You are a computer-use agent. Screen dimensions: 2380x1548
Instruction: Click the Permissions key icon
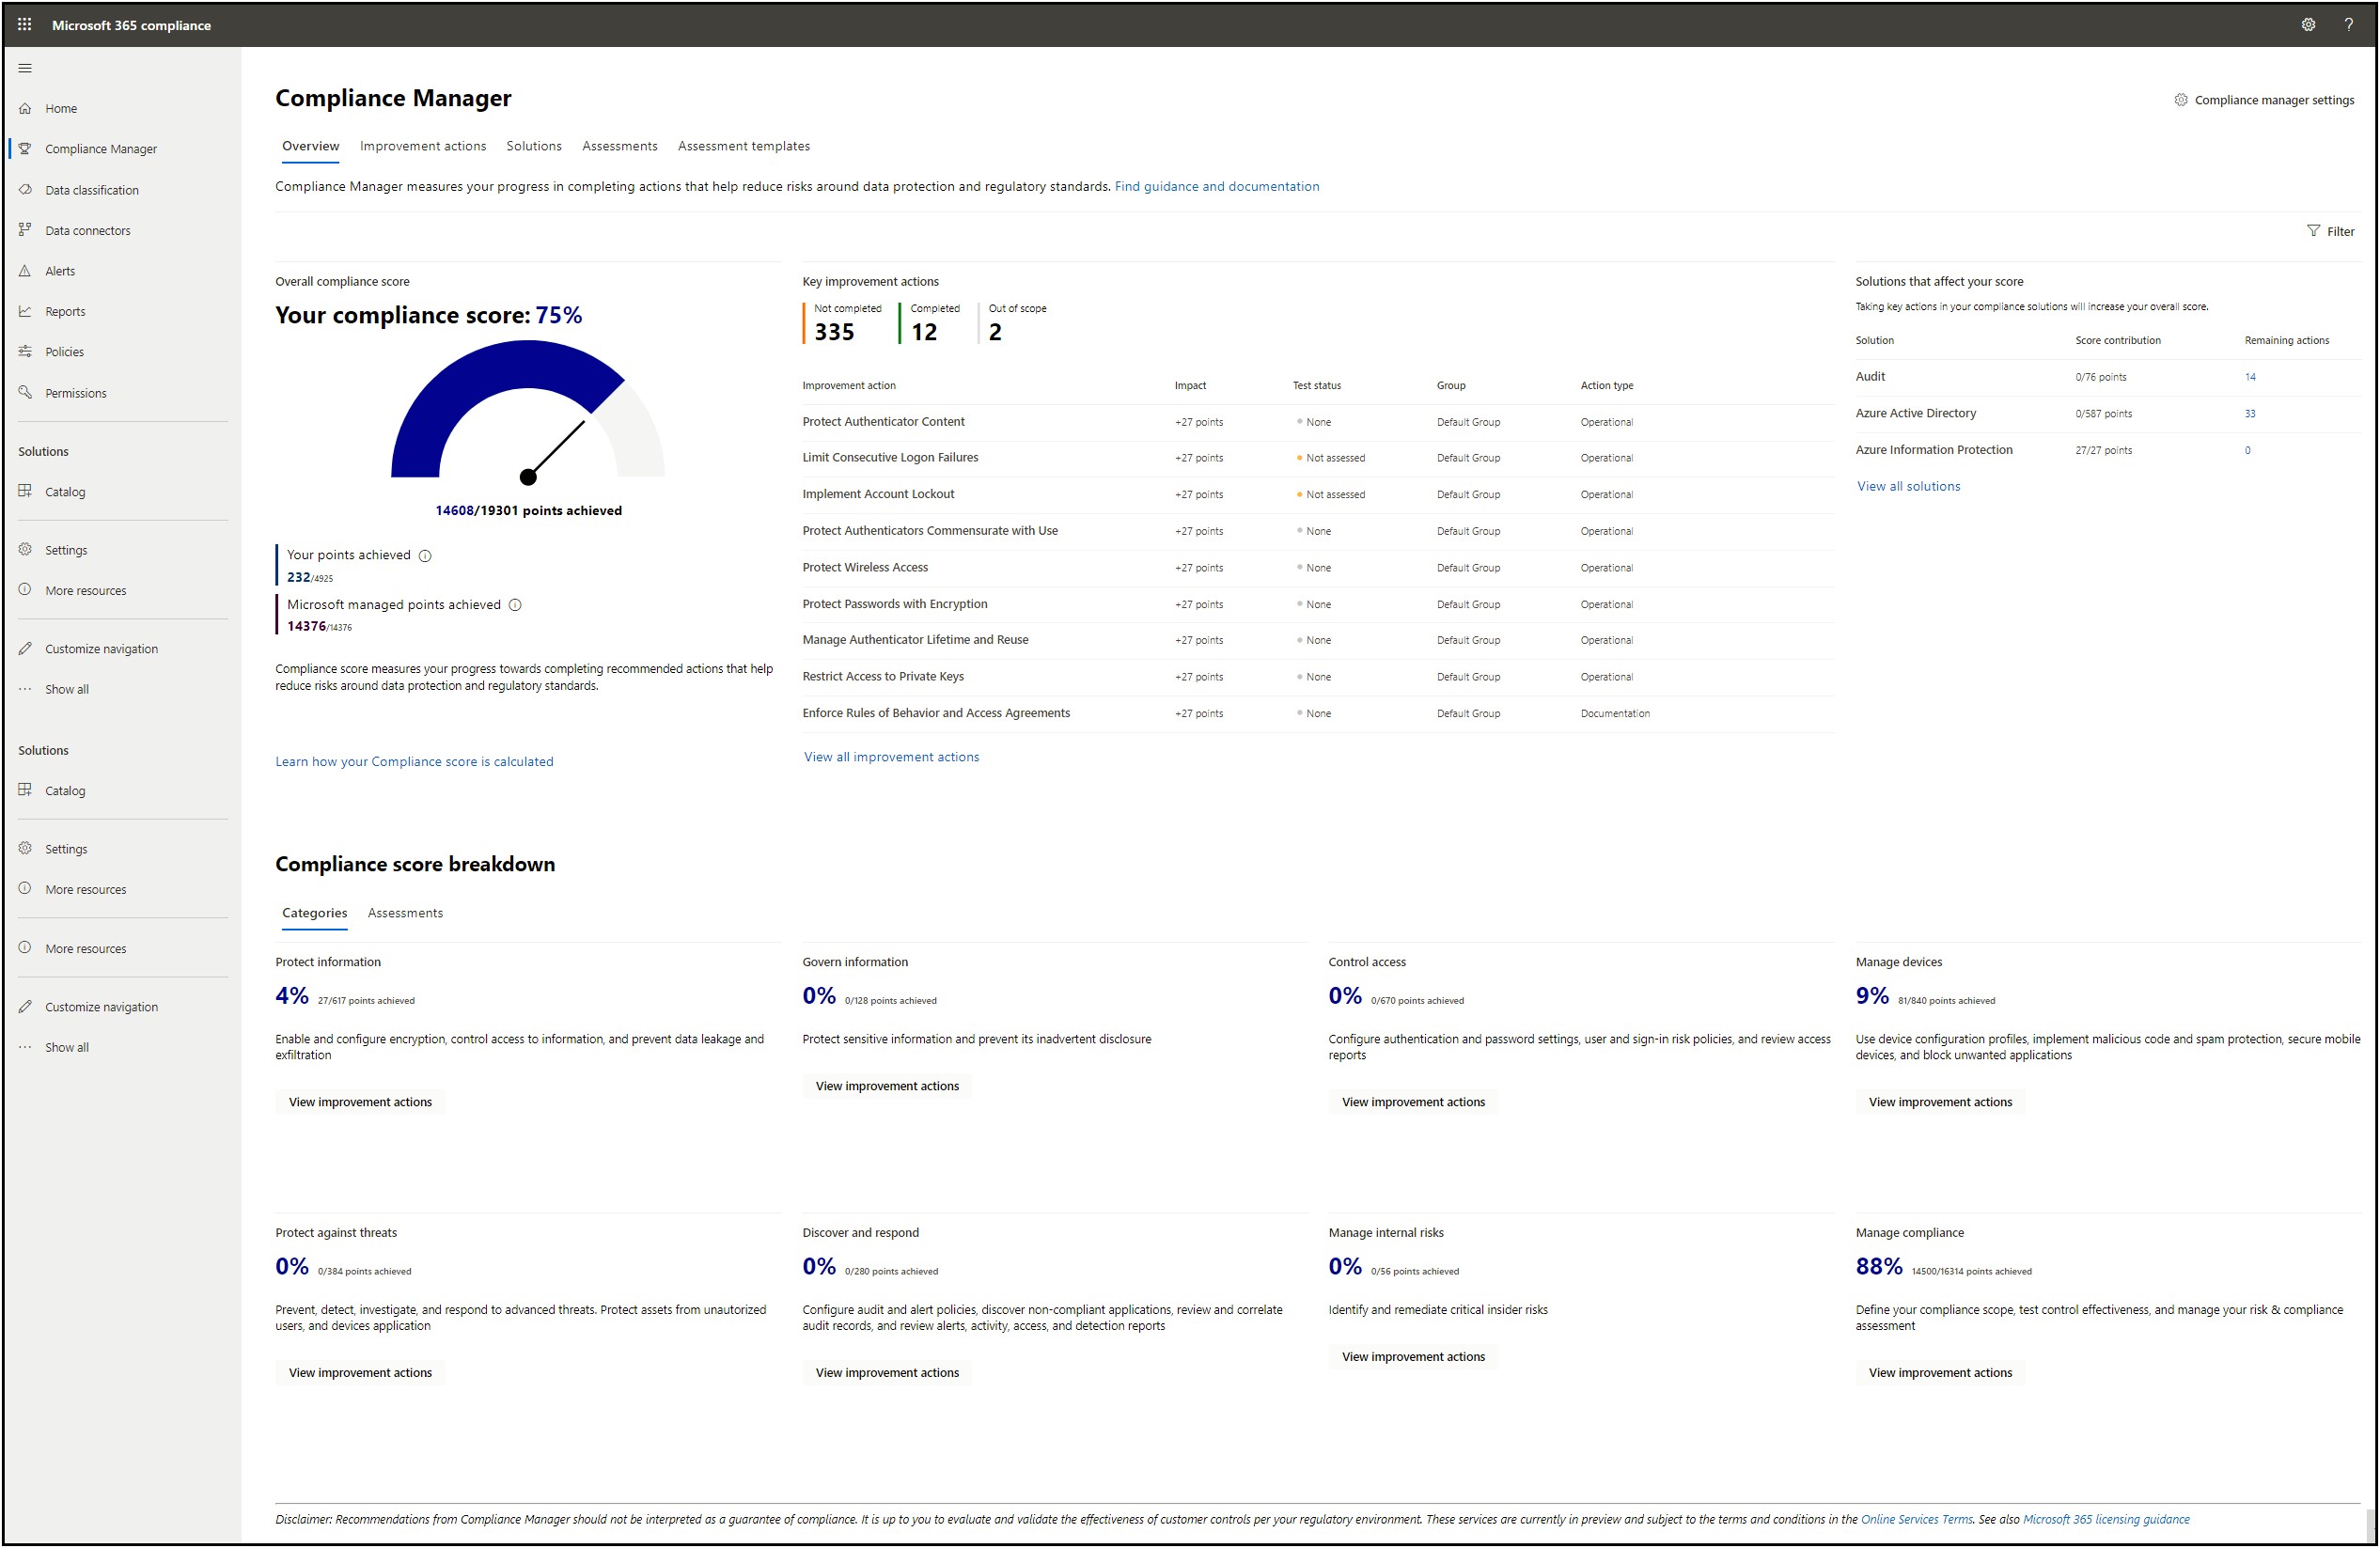click(x=25, y=392)
